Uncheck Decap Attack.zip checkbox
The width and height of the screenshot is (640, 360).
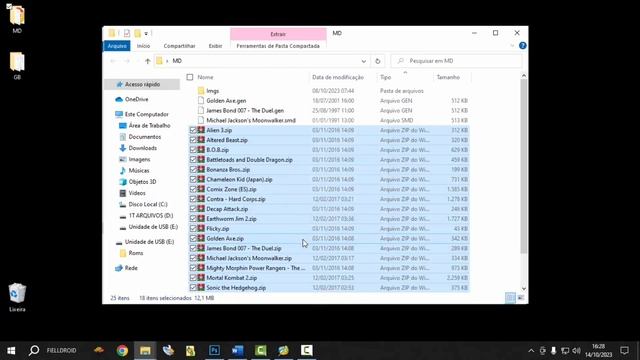pyautogui.click(x=193, y=209)
